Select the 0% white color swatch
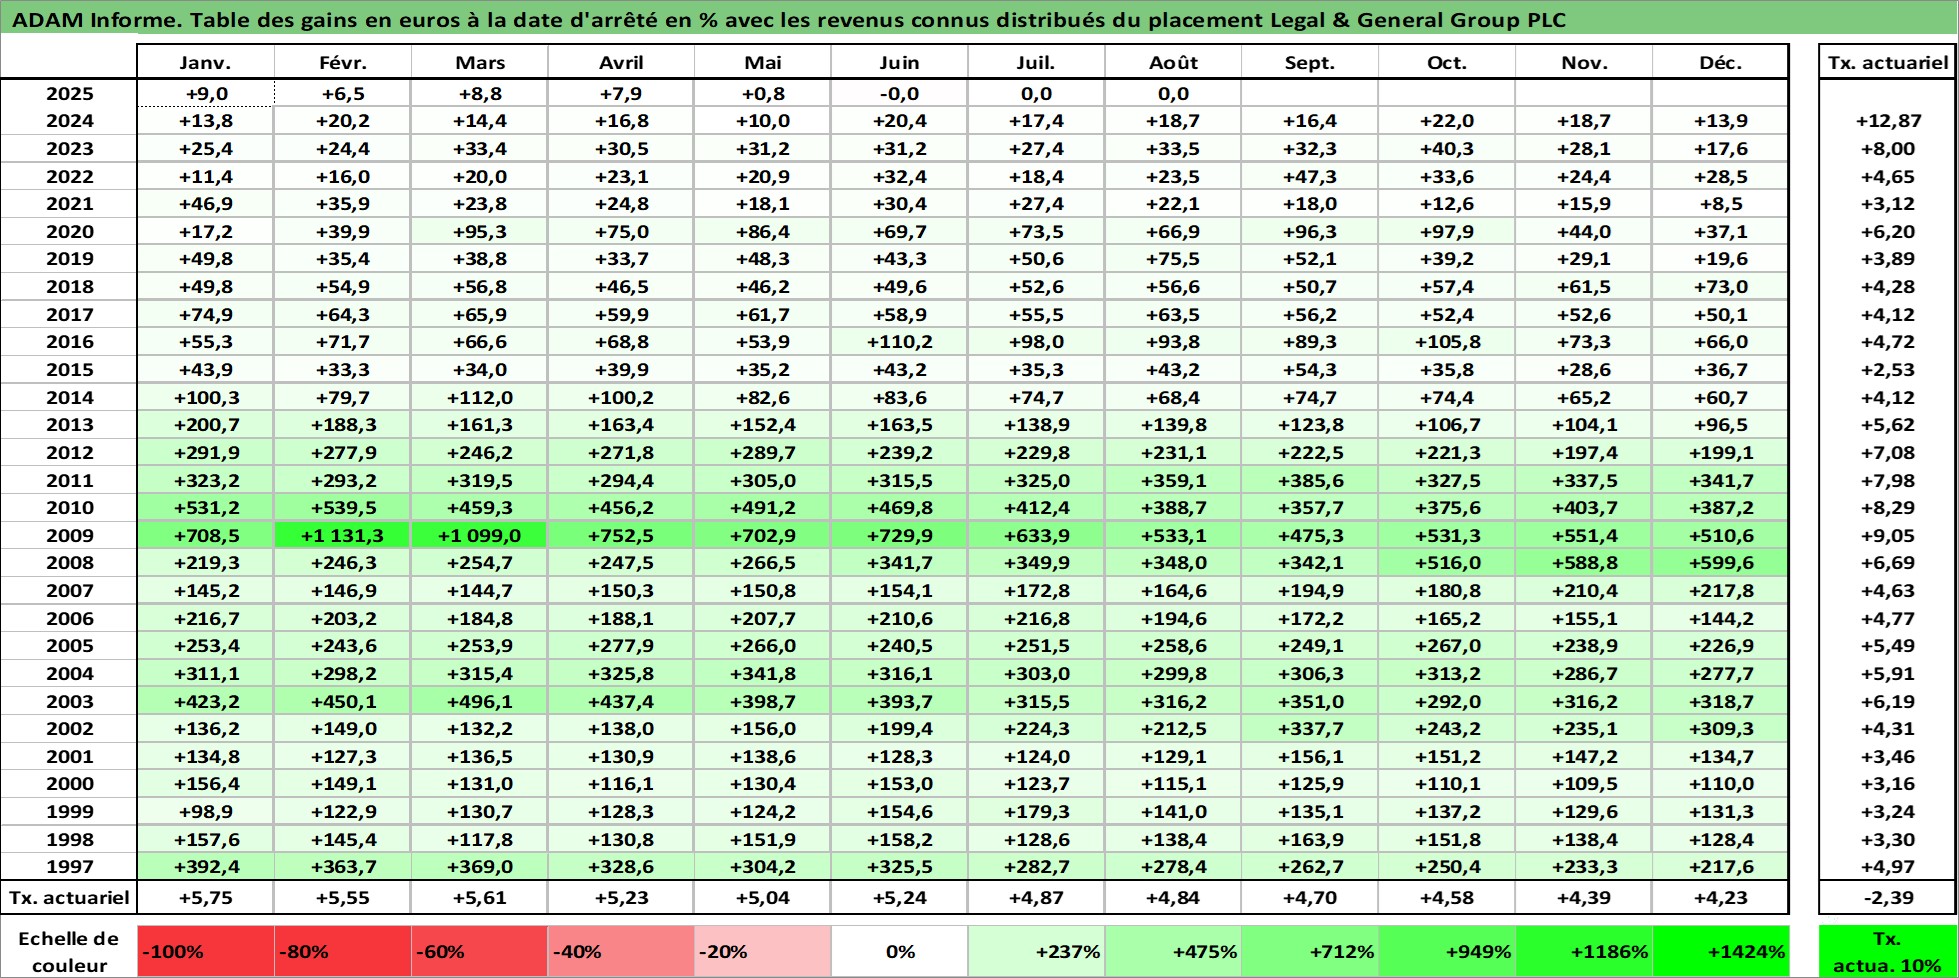Screen dimensions: 1959x978 [899, 951]
